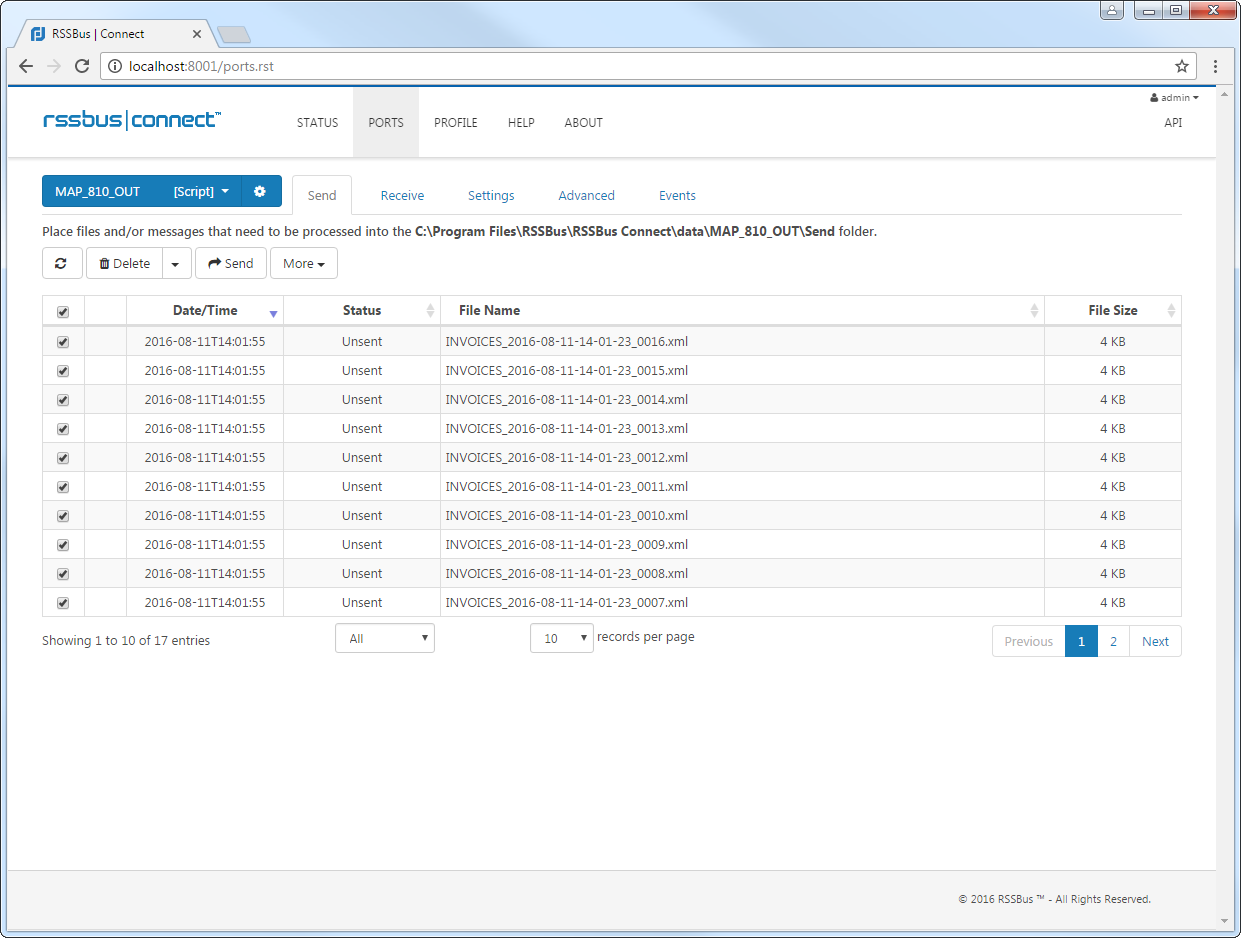Open ABOUT navigation item
The image size is (1241, 938).
click(584, 123)
